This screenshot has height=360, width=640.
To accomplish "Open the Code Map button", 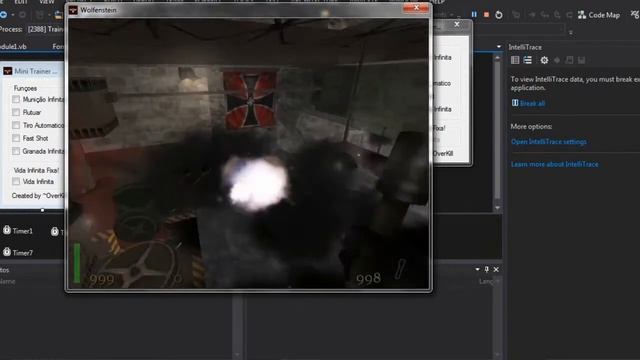I will [599, 15].
